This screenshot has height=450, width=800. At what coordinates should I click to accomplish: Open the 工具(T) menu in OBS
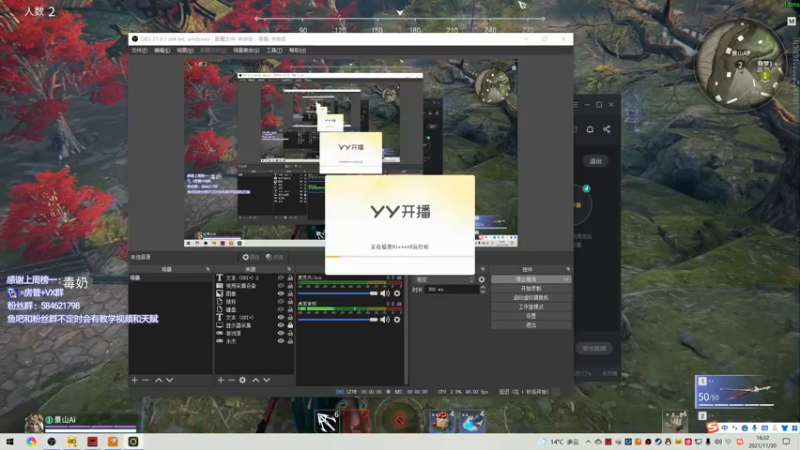[x=274, y=51]
